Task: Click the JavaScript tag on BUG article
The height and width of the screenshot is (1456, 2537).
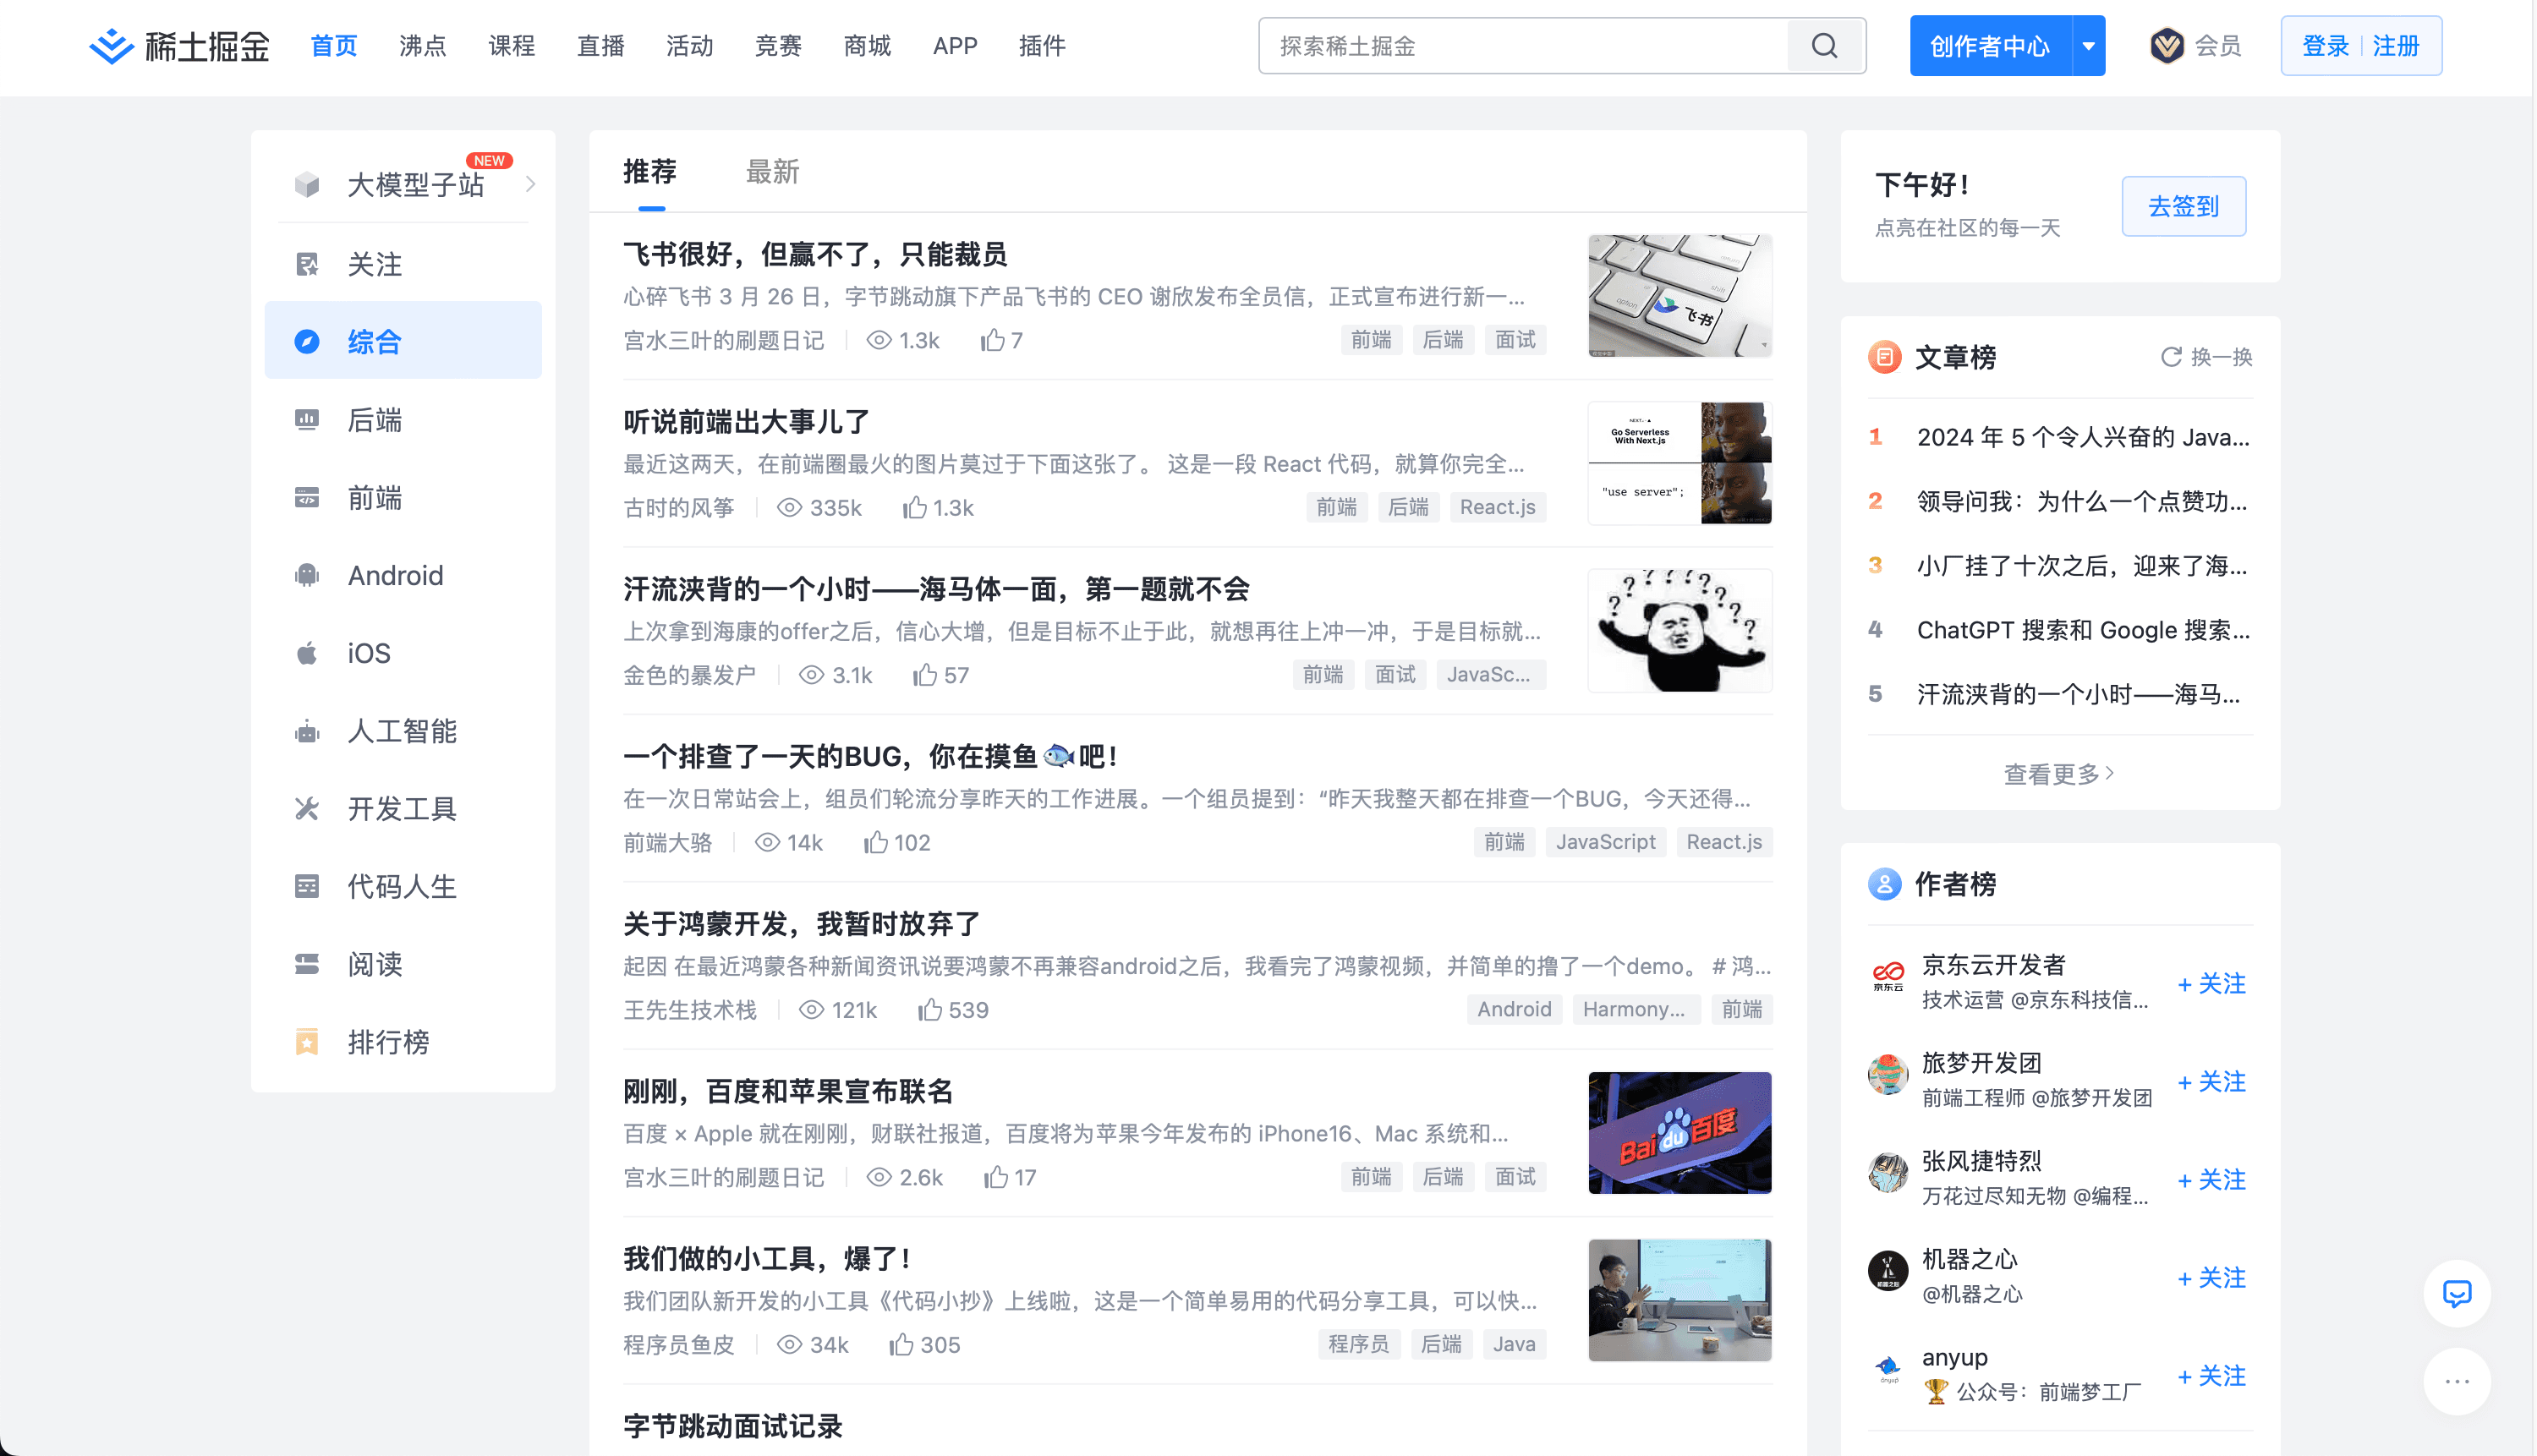Action: coord(1606,842)
